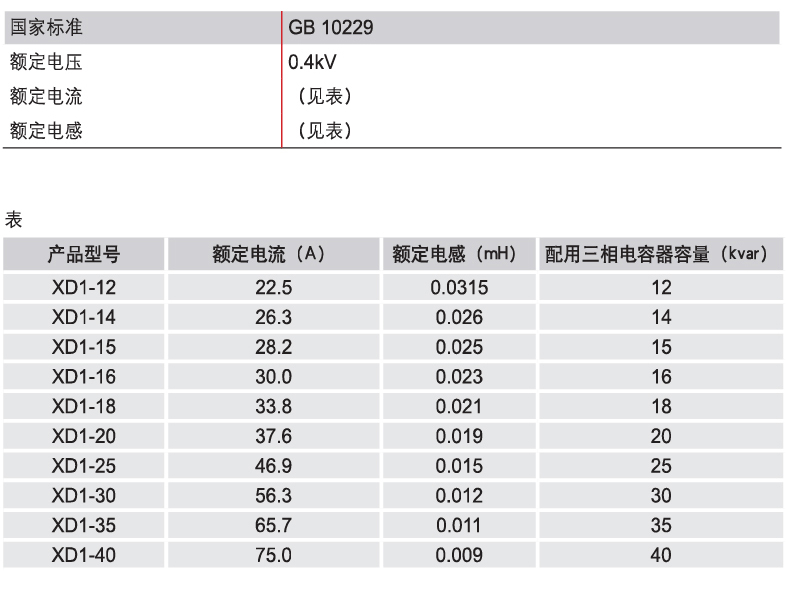The width and height of the screenshot is (786, 599).
Task: Select the 0.009 inductance value
Action: [458, 555]
